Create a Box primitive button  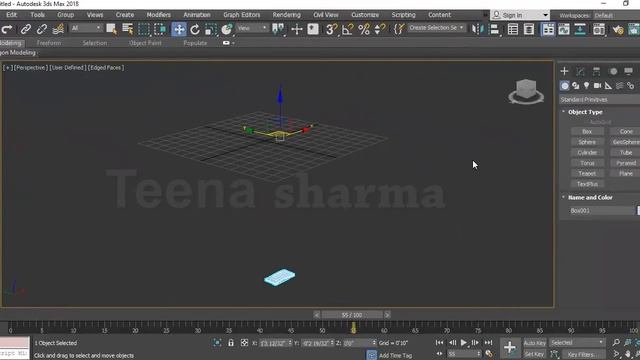(587, 131)
